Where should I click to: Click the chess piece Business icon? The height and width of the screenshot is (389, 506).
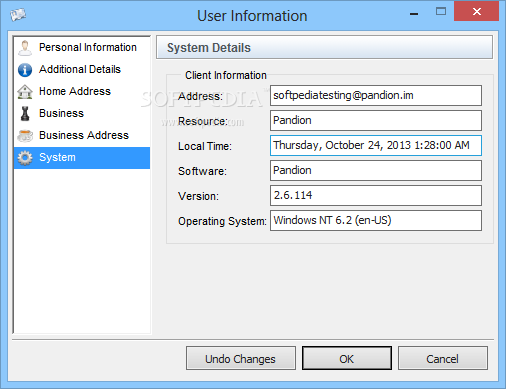point(25,114)
